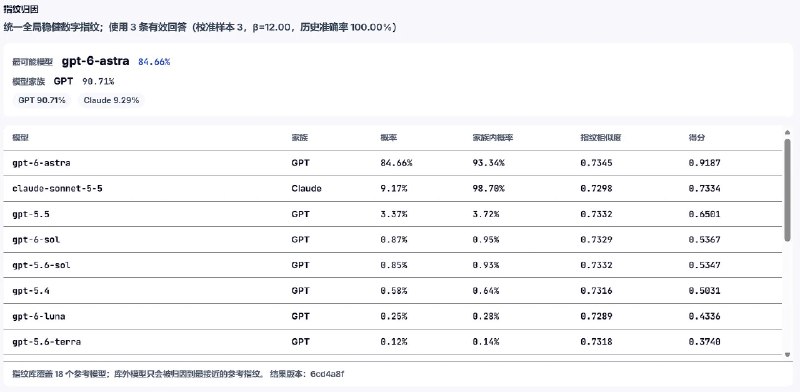800x392 pixels.
Task: Select the Claude 9.29% family chip
Action: tap(111, 101)
